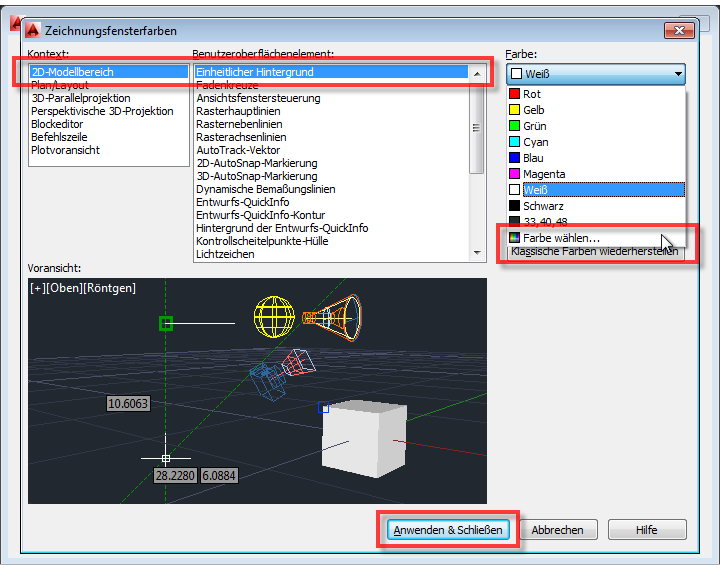
Task: Open Farbe wählen color picker
Action: click(560, 238)
